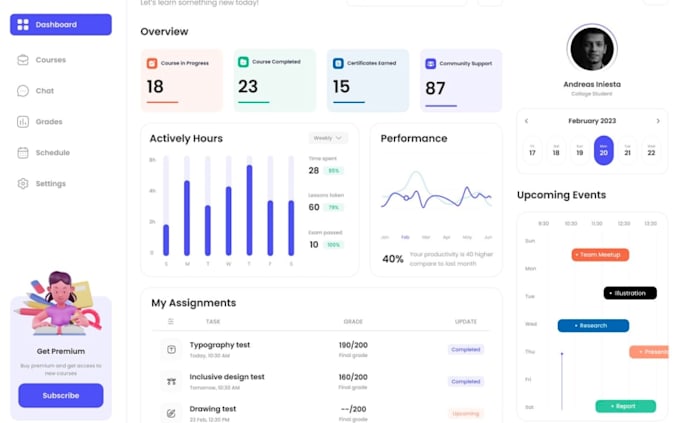Click Andreas Iniesta profile photo
Viewport: 680px width, 423px height.
[x=592, y=48]
